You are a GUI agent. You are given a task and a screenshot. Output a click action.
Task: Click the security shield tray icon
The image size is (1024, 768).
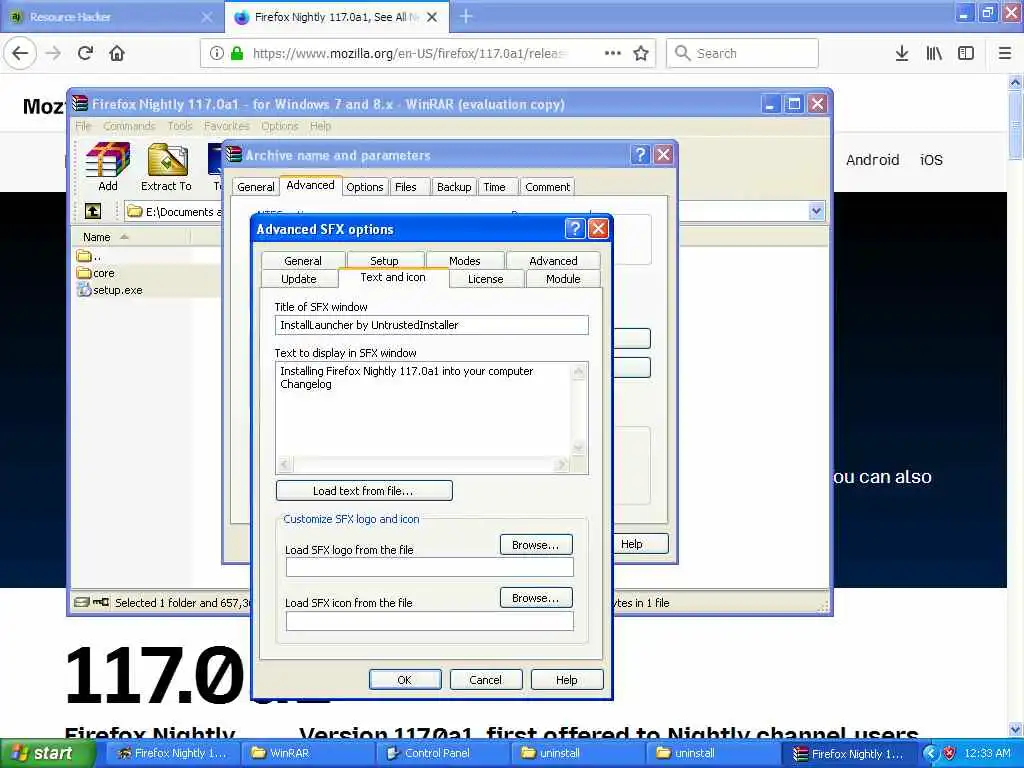coord(949,753)
